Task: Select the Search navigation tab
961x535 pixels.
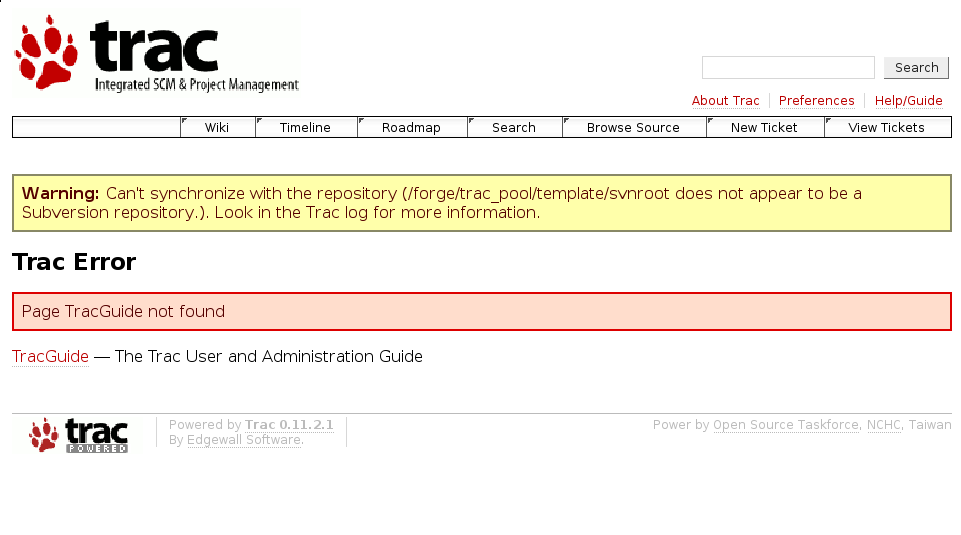Action: tap(514, 127)
